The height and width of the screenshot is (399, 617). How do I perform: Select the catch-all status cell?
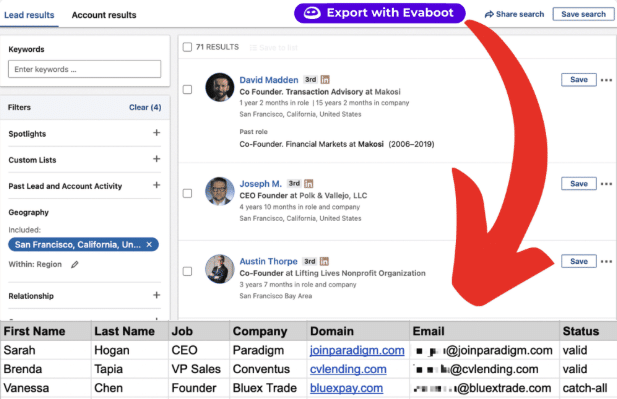588,388
